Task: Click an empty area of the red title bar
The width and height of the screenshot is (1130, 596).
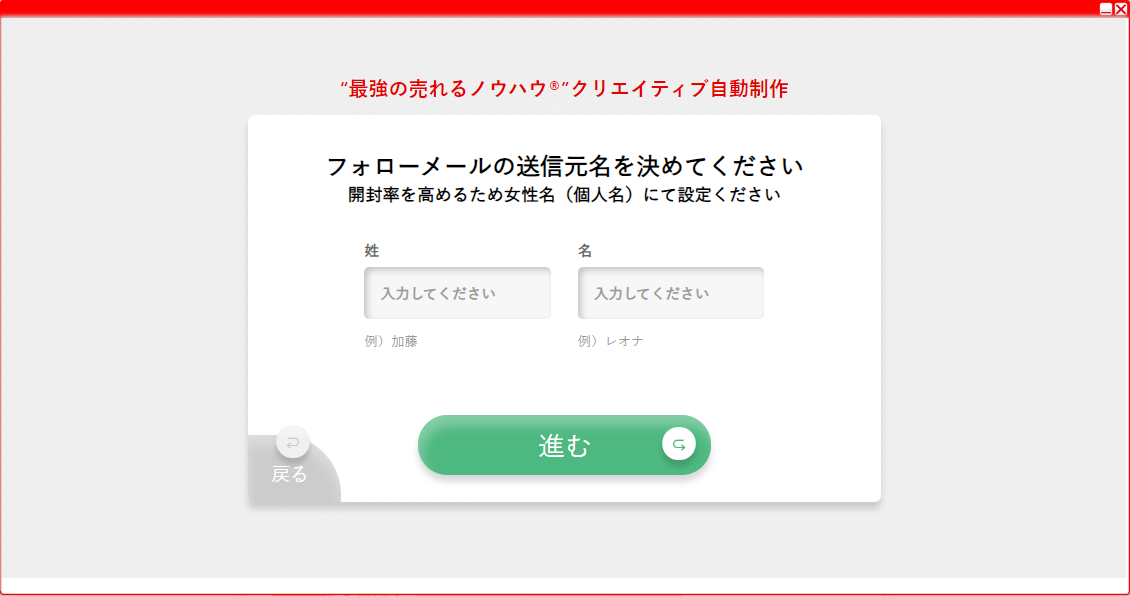Action: click(x=548, y=8)
